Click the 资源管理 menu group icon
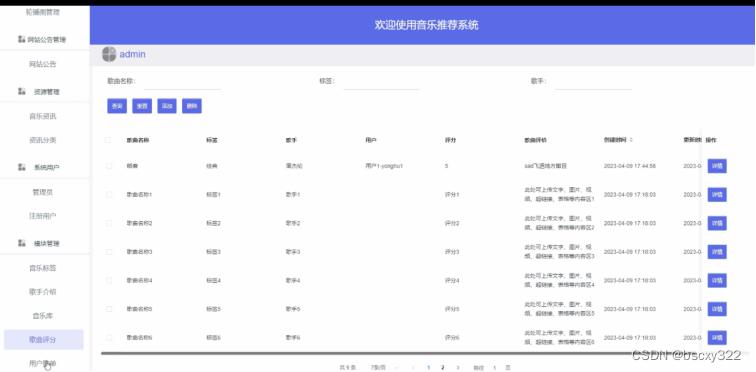The width and height of the screenshot is (756, 372). (x=22, y=91)
